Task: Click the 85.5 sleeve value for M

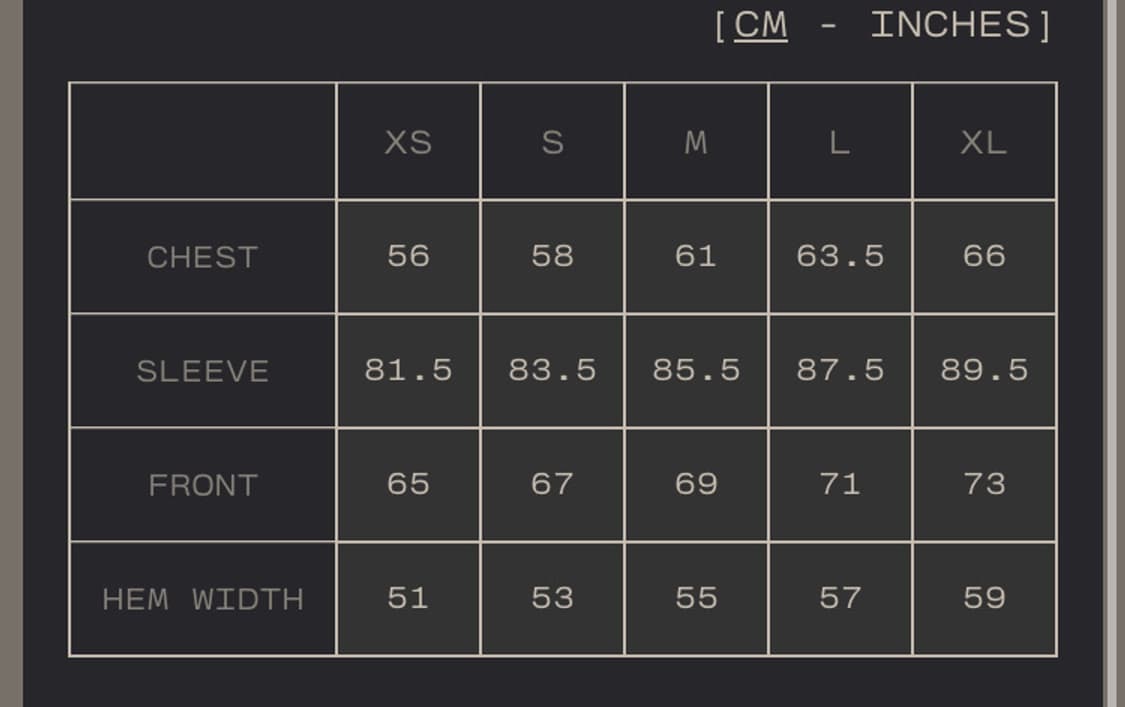Action: [696, 370]
